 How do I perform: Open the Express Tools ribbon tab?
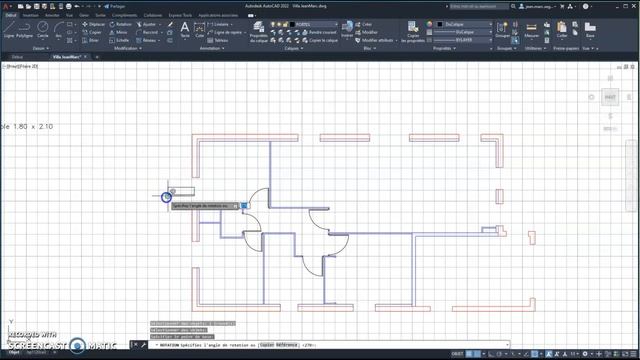tap(180, 16)
